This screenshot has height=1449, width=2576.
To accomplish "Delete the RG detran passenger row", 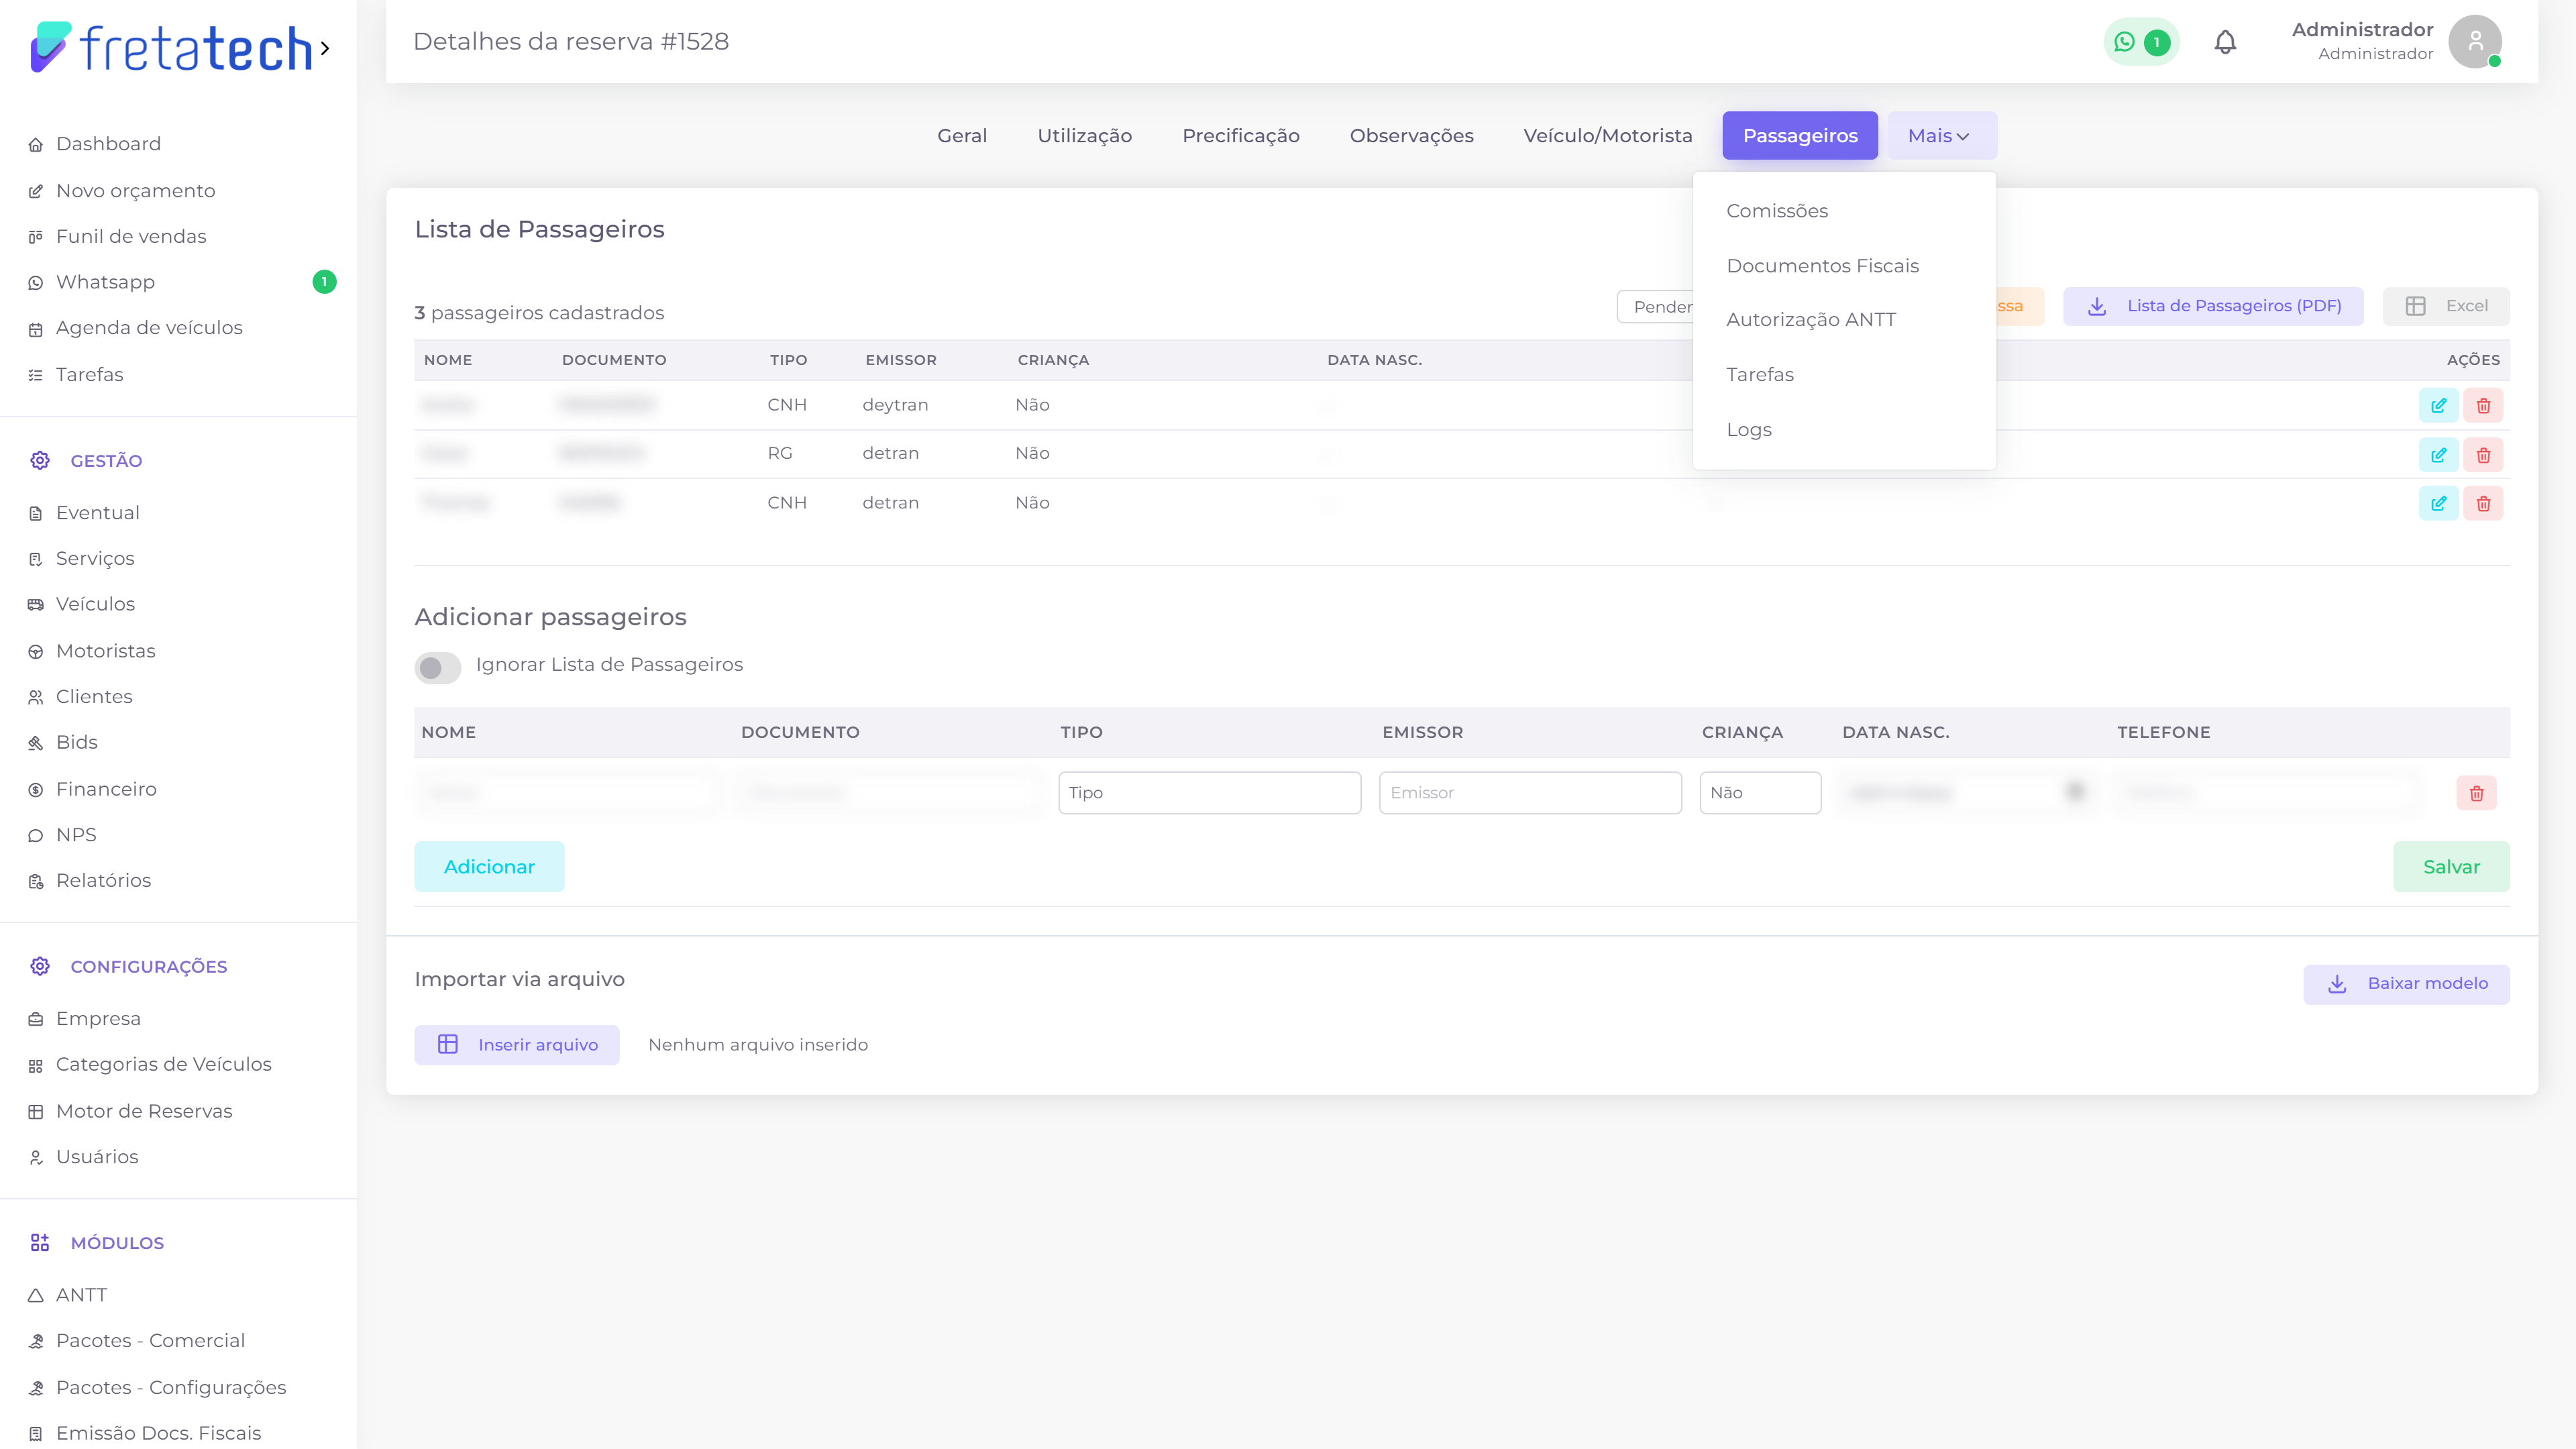I will (x=2483, y=455).
